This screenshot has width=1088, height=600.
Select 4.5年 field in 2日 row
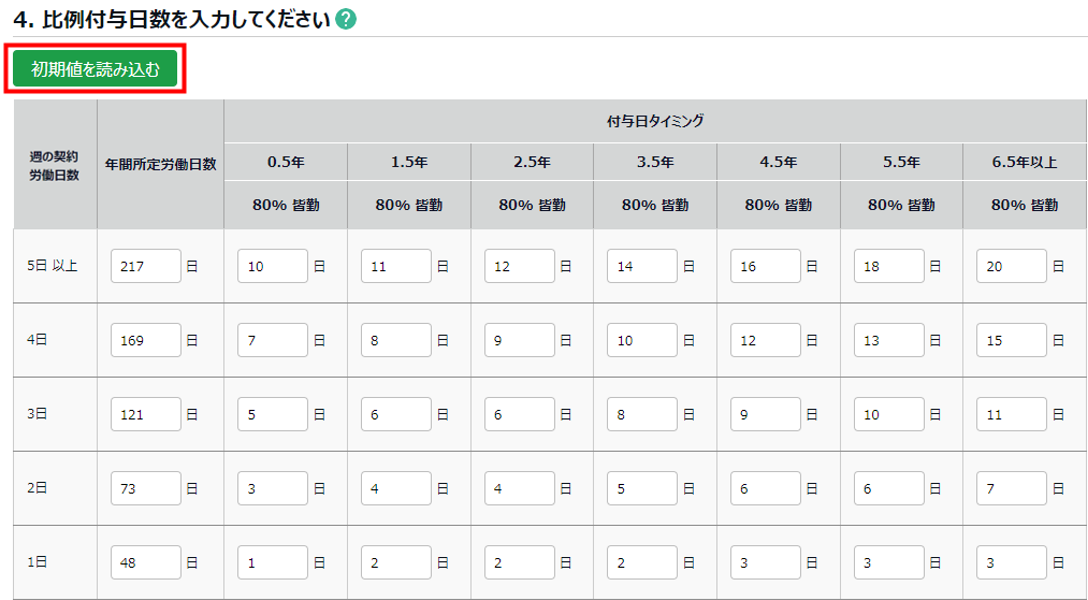766,488
